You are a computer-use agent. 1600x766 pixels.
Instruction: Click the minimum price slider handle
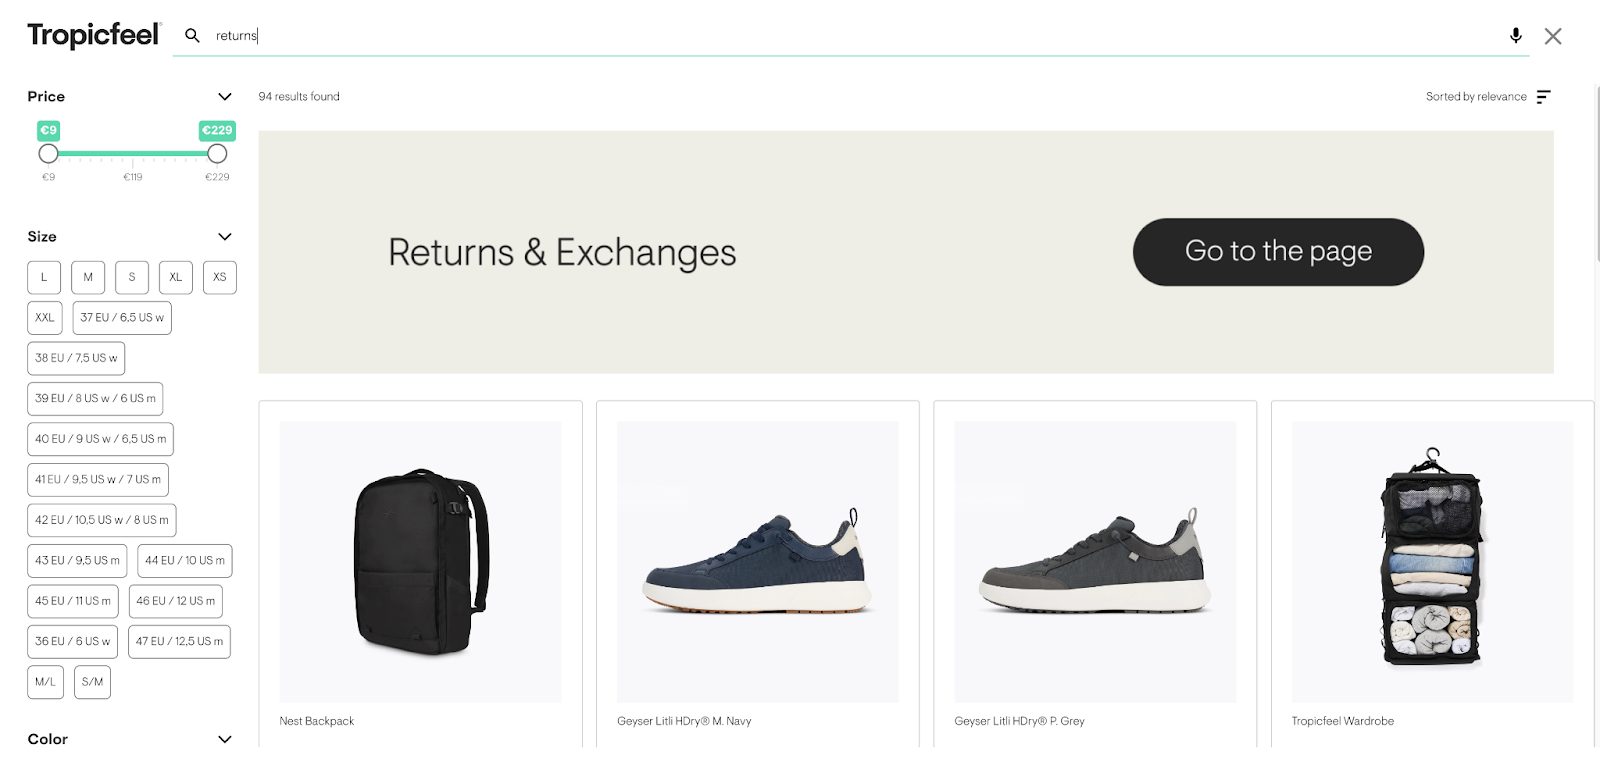48,154
